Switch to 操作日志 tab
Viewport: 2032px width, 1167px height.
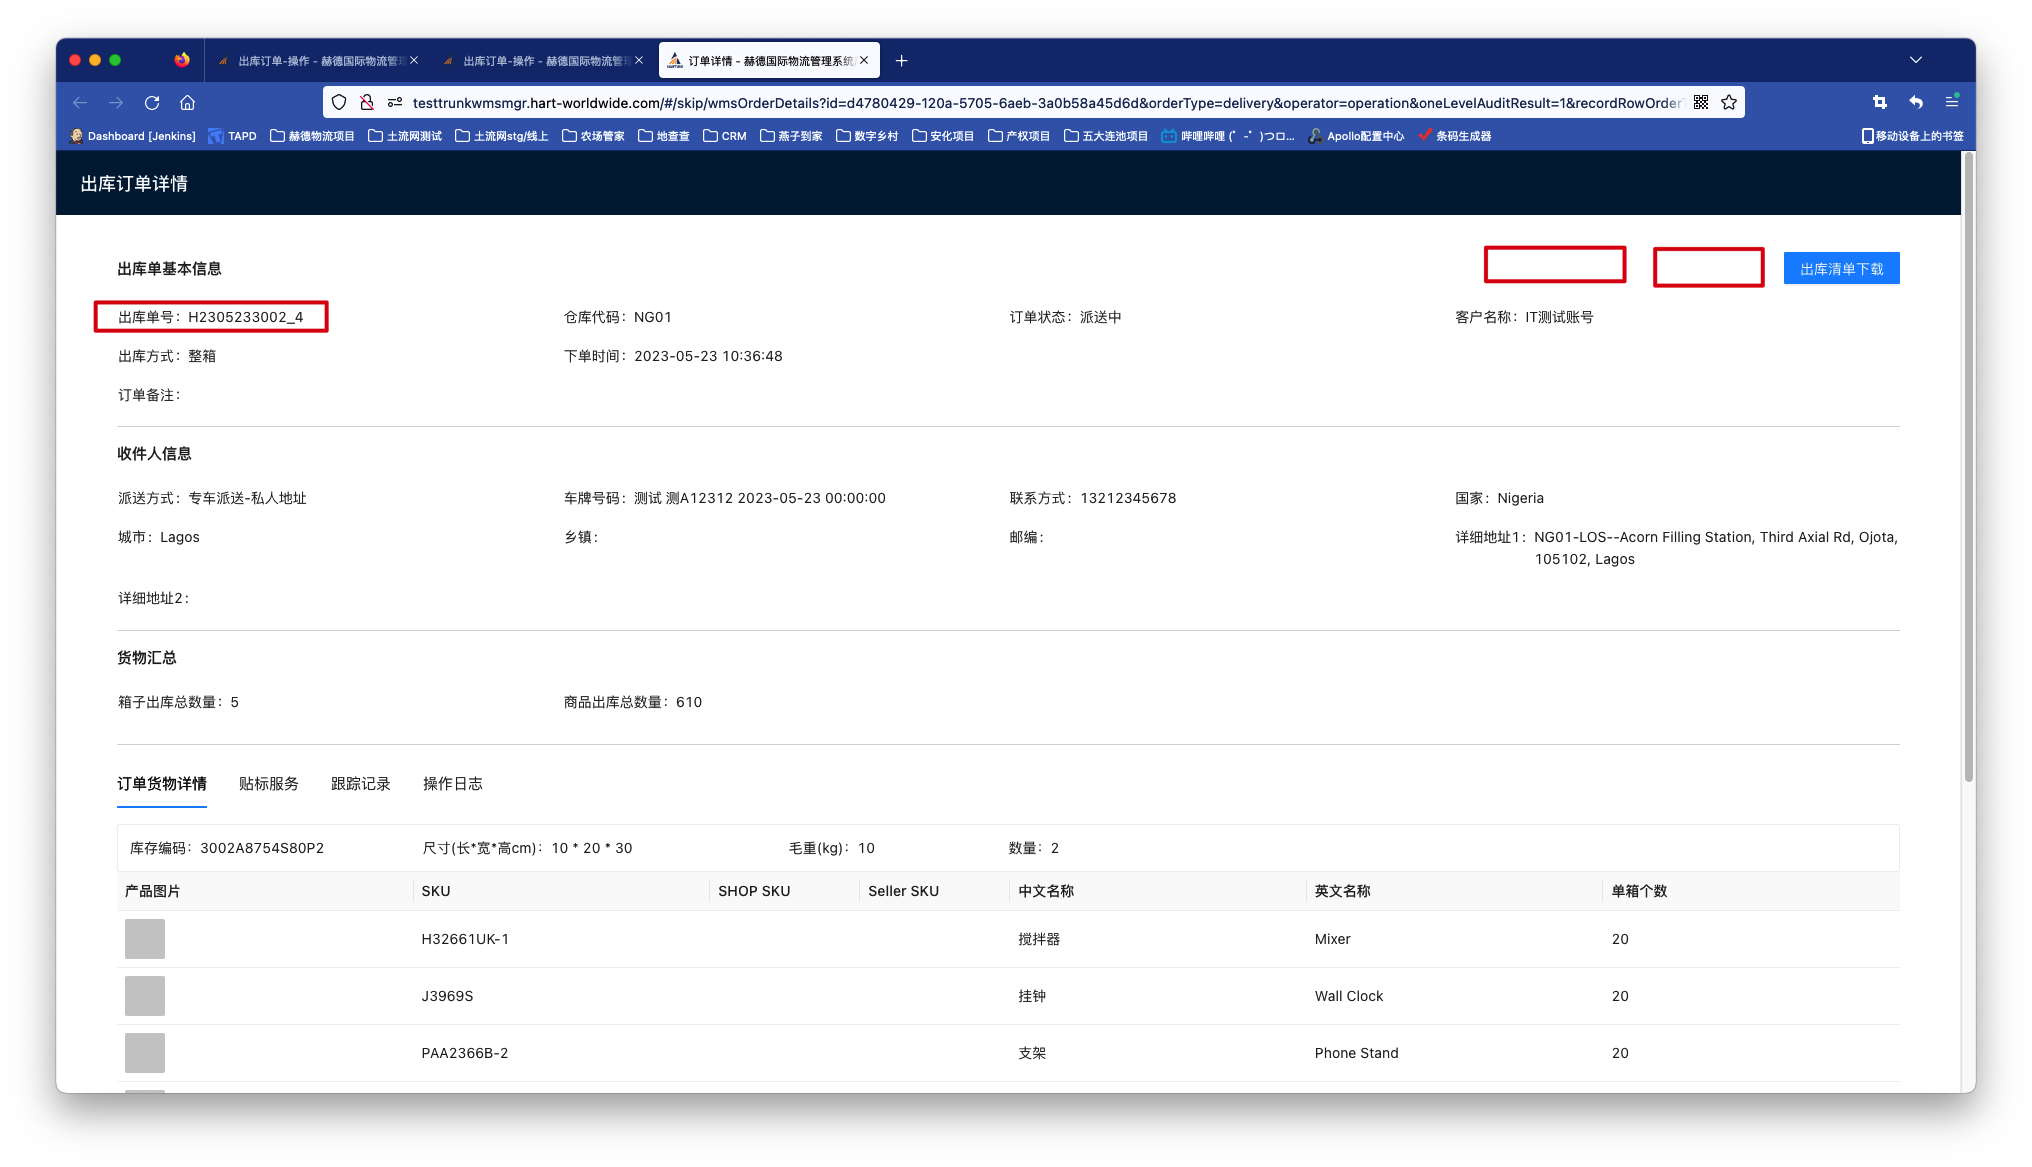(452, 784)
